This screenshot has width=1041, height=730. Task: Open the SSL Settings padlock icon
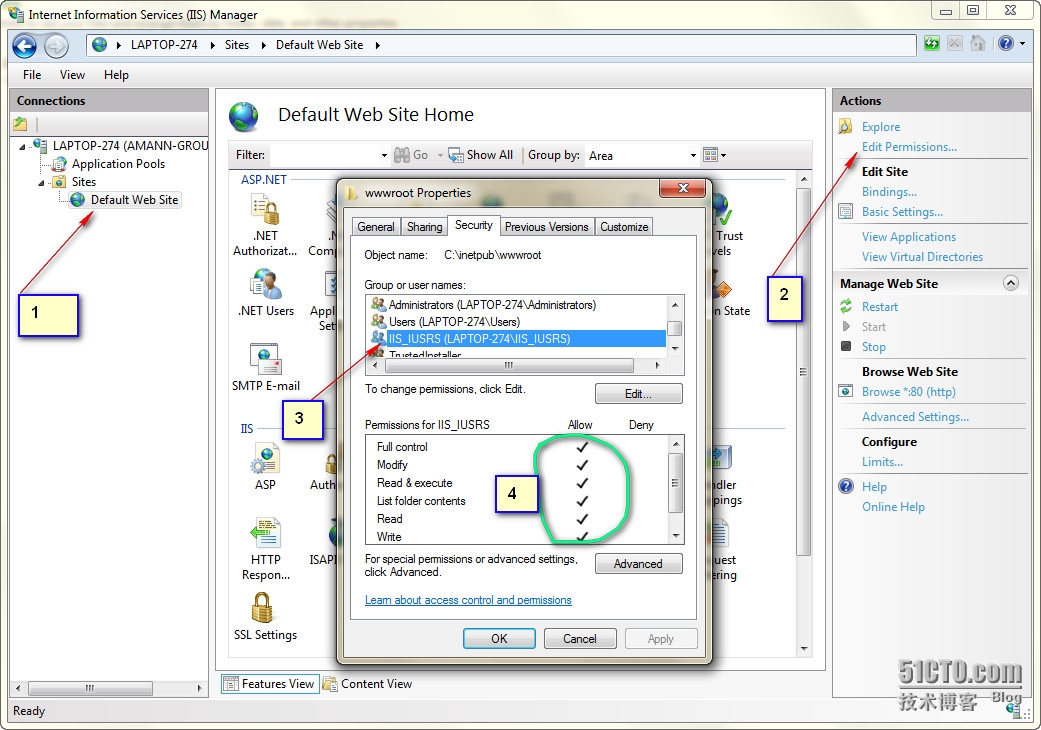pos(262,607)
